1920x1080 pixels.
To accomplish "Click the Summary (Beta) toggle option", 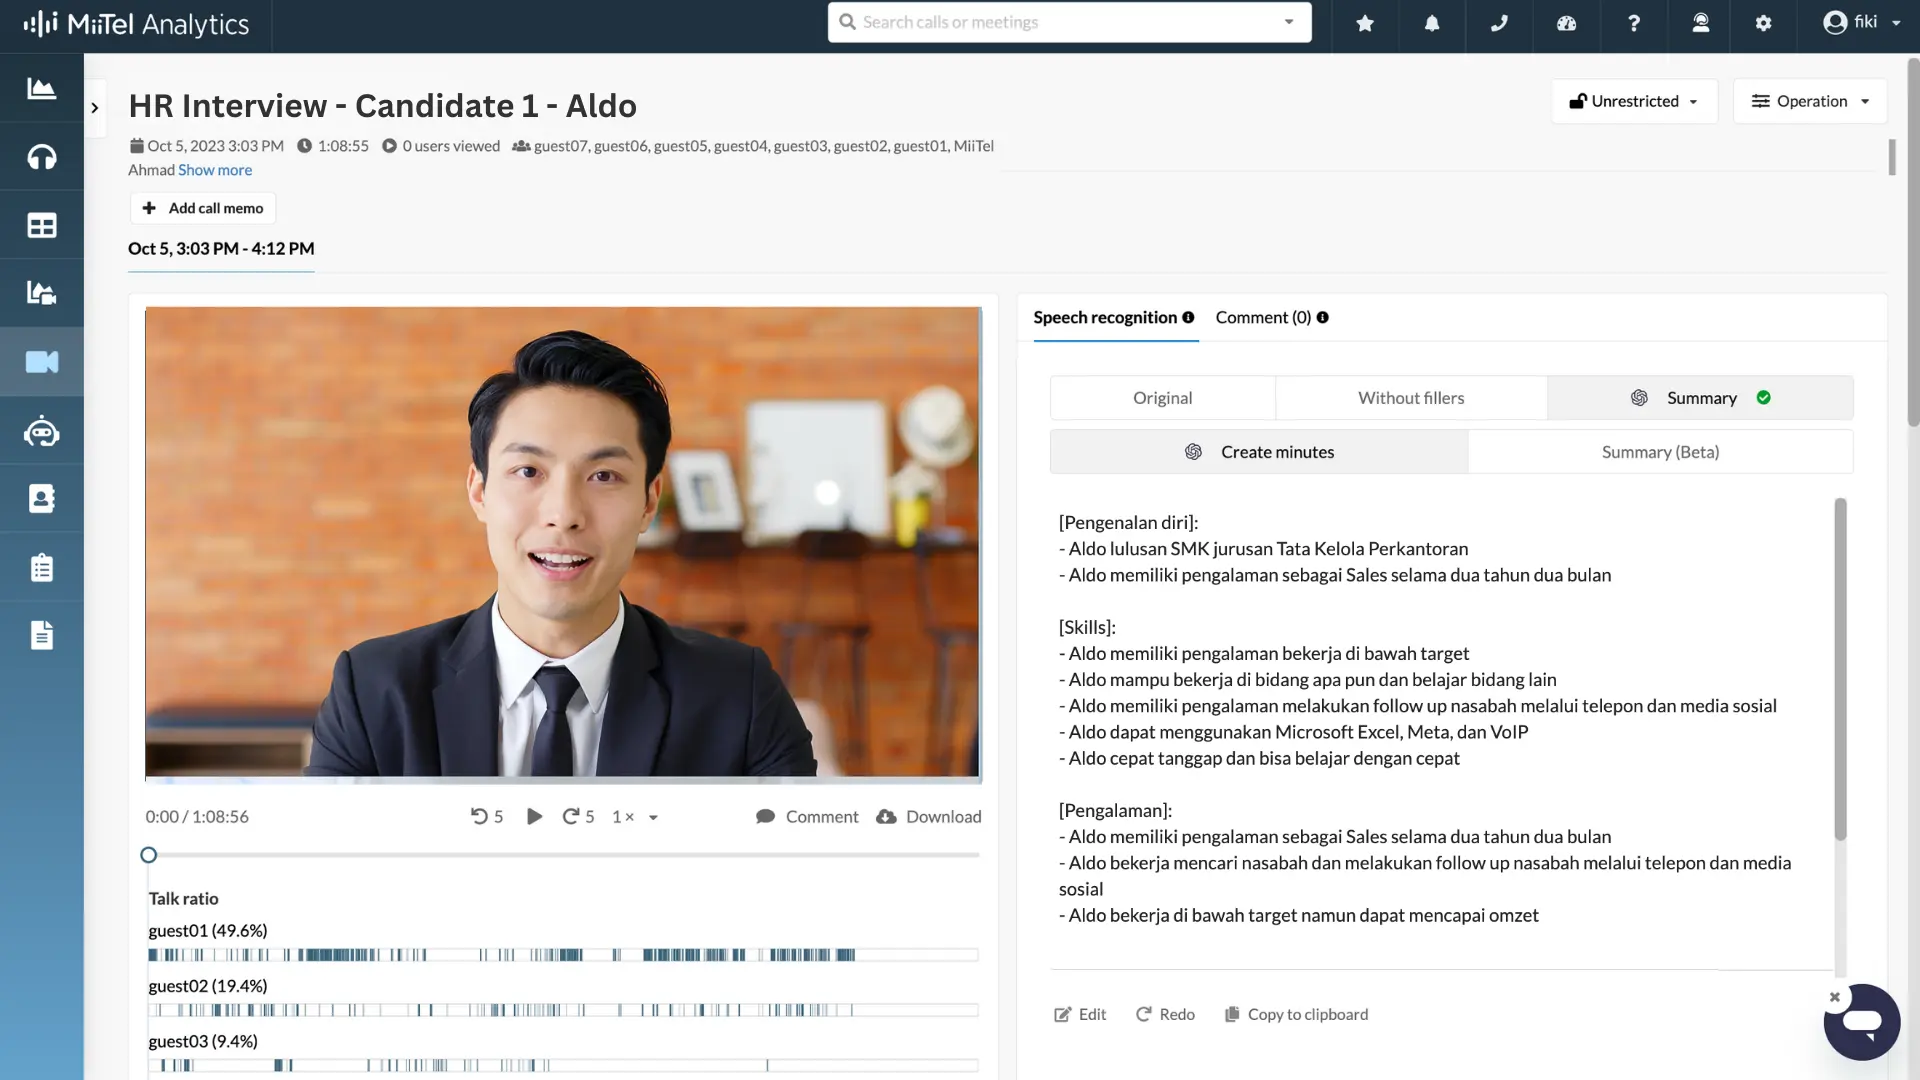I will (x=1660, y=451).
